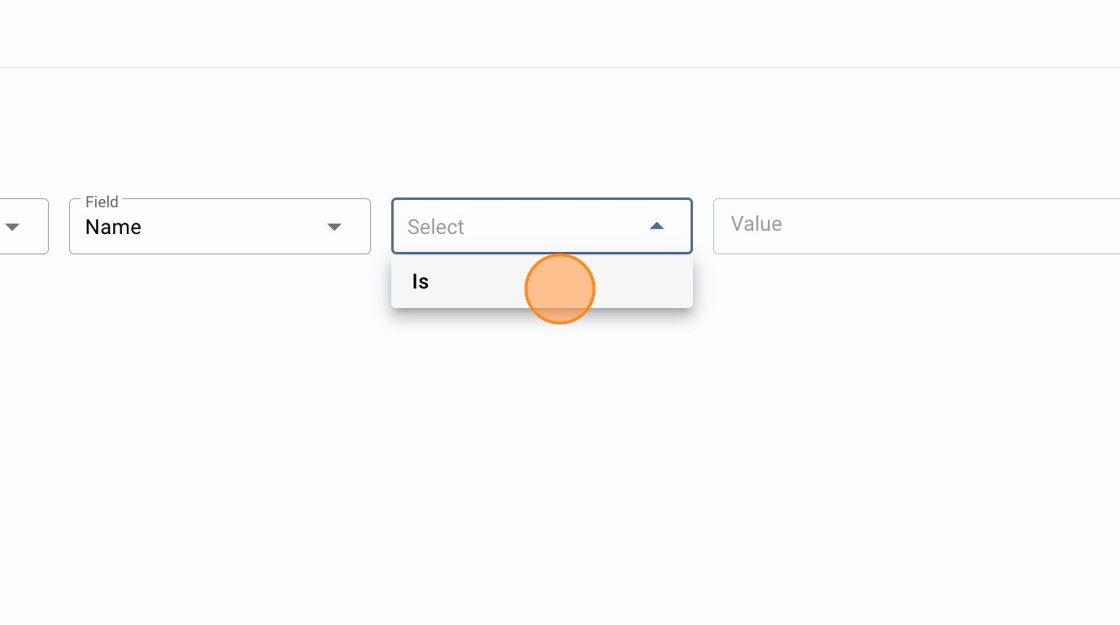Click the "Select" placeholder text
This screenshot has width=1120, height=625.
tap(436, 227)
